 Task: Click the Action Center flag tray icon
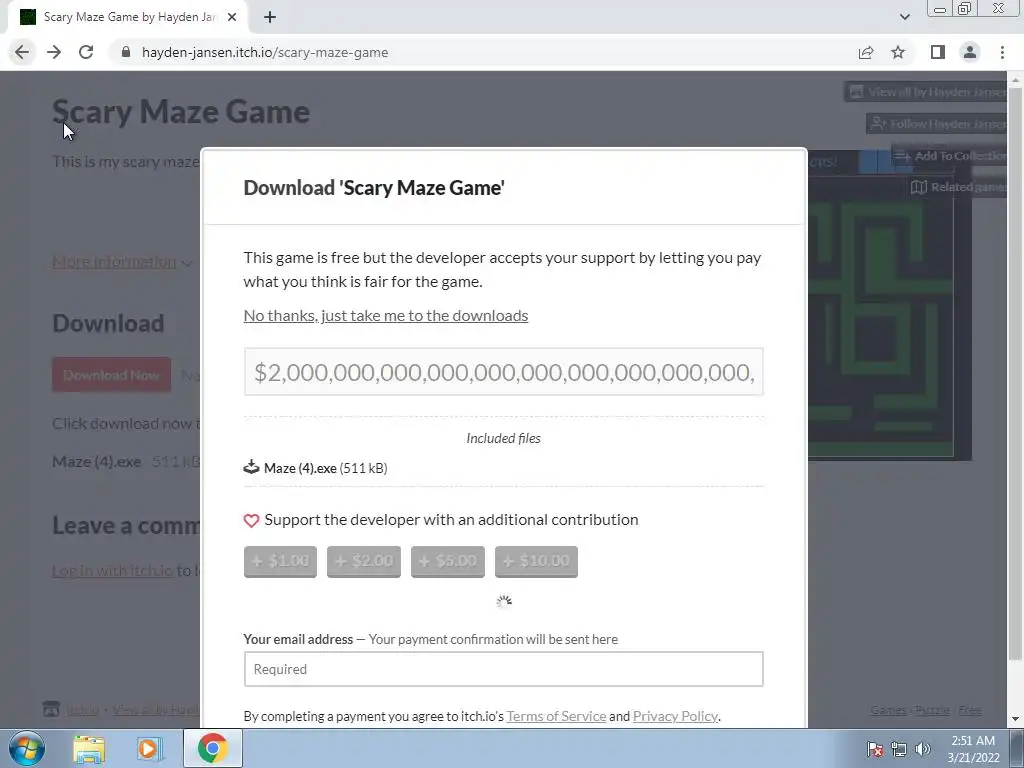(x=874, y=749)
